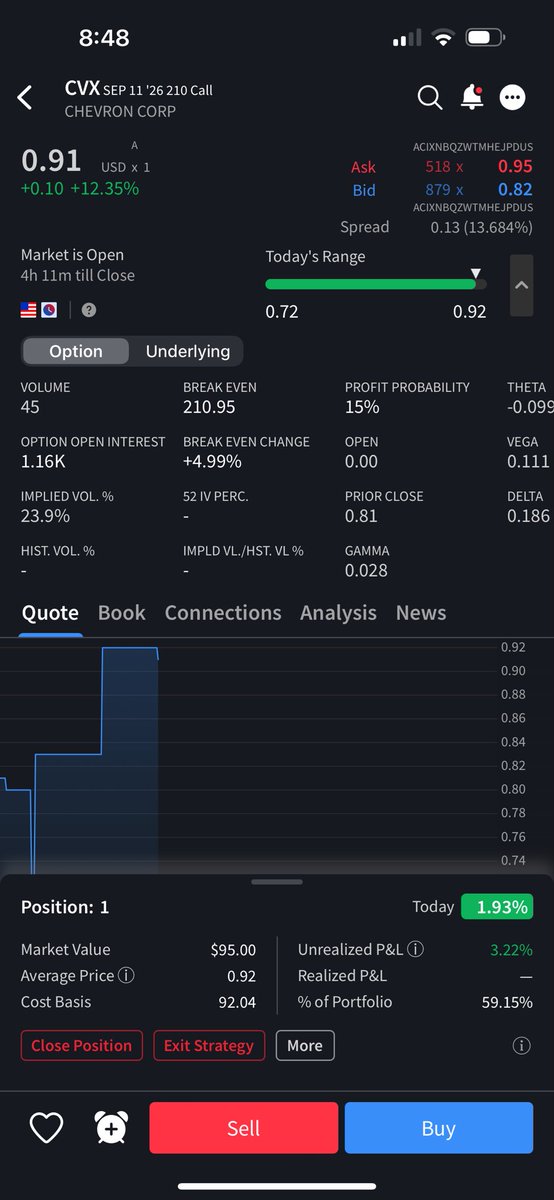Tap the position panel drag handle

pyautogui.click(x=277, y=882)
